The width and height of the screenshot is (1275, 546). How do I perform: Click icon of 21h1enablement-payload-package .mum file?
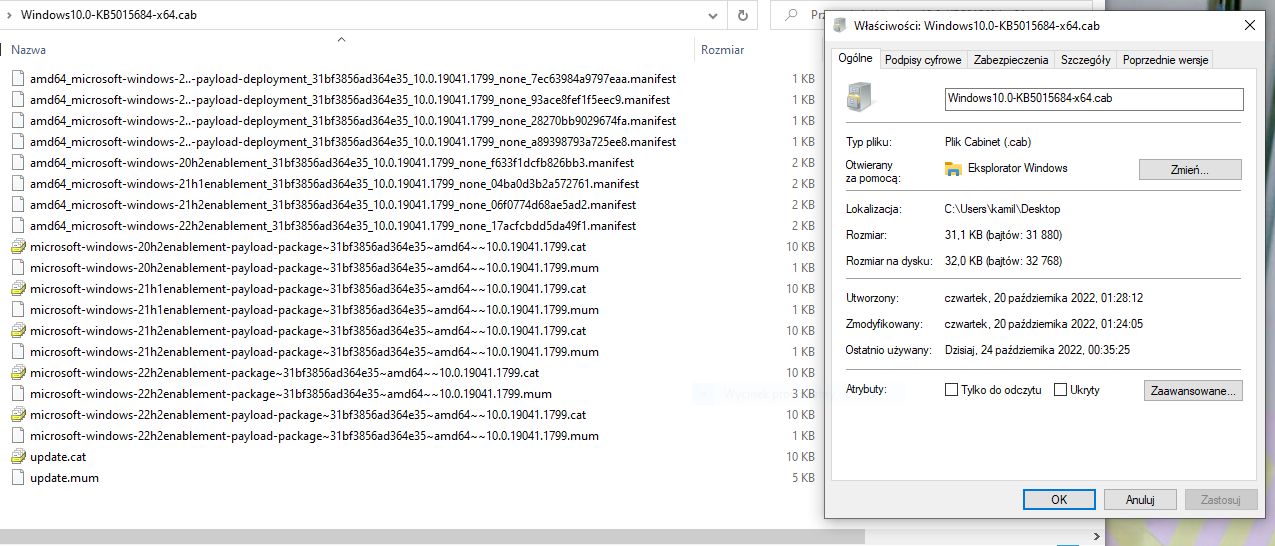[x=17, y=310]
